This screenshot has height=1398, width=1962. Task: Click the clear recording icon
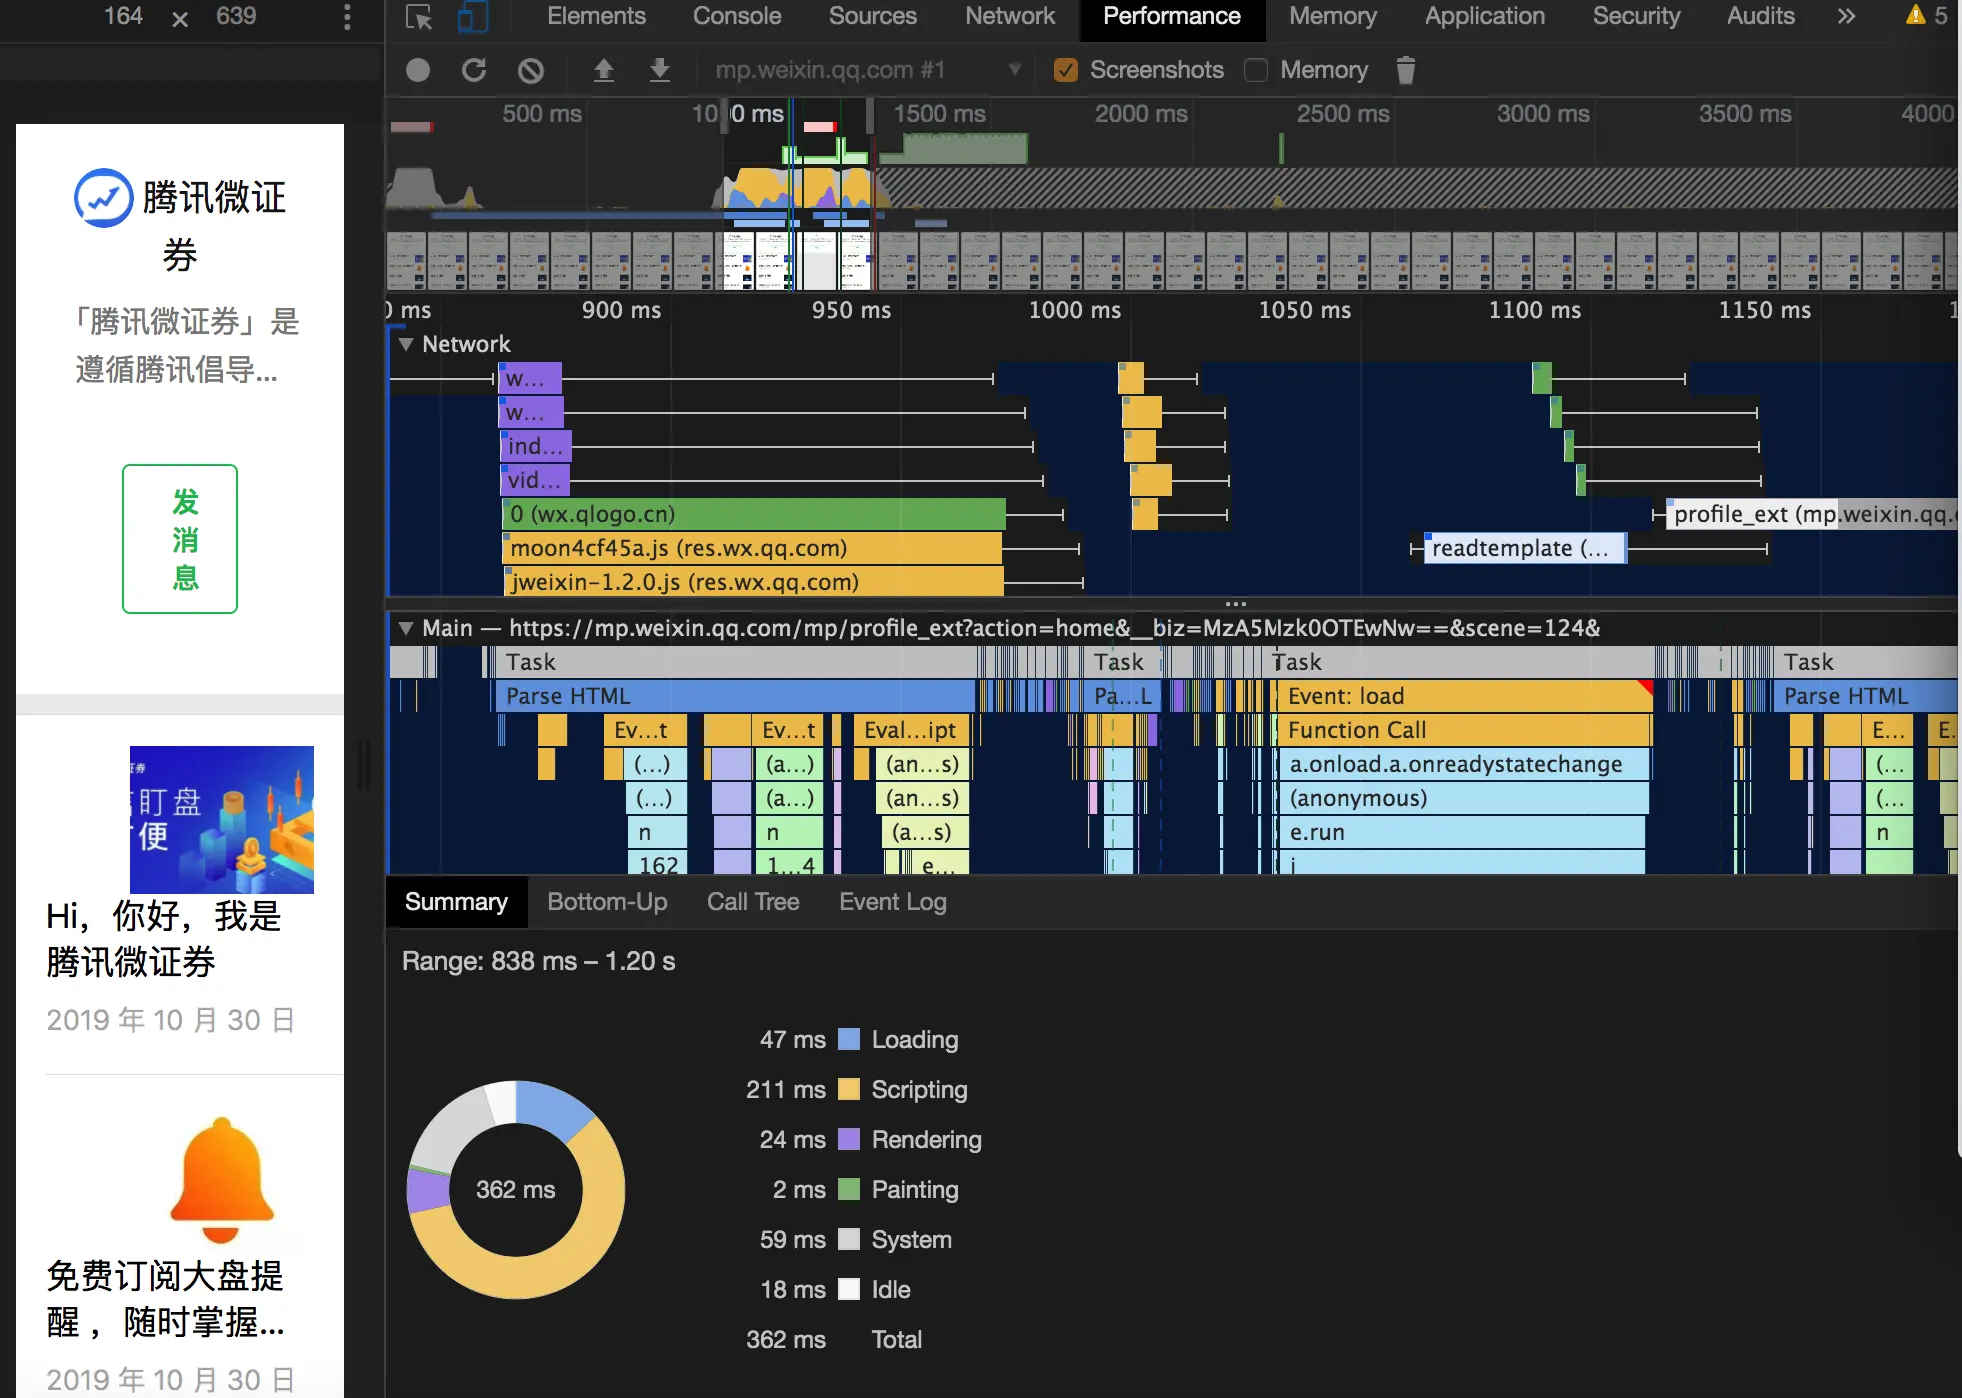coord(531,70)
